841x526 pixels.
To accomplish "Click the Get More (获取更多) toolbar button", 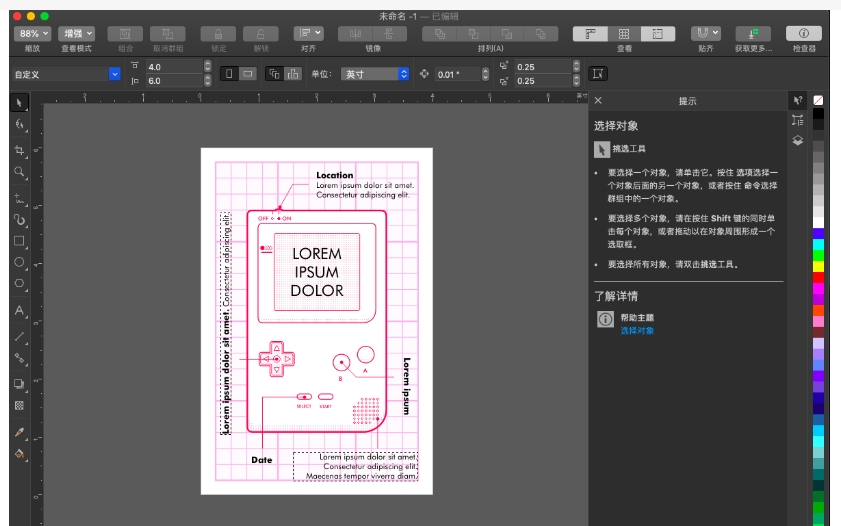I will (752, 34).
